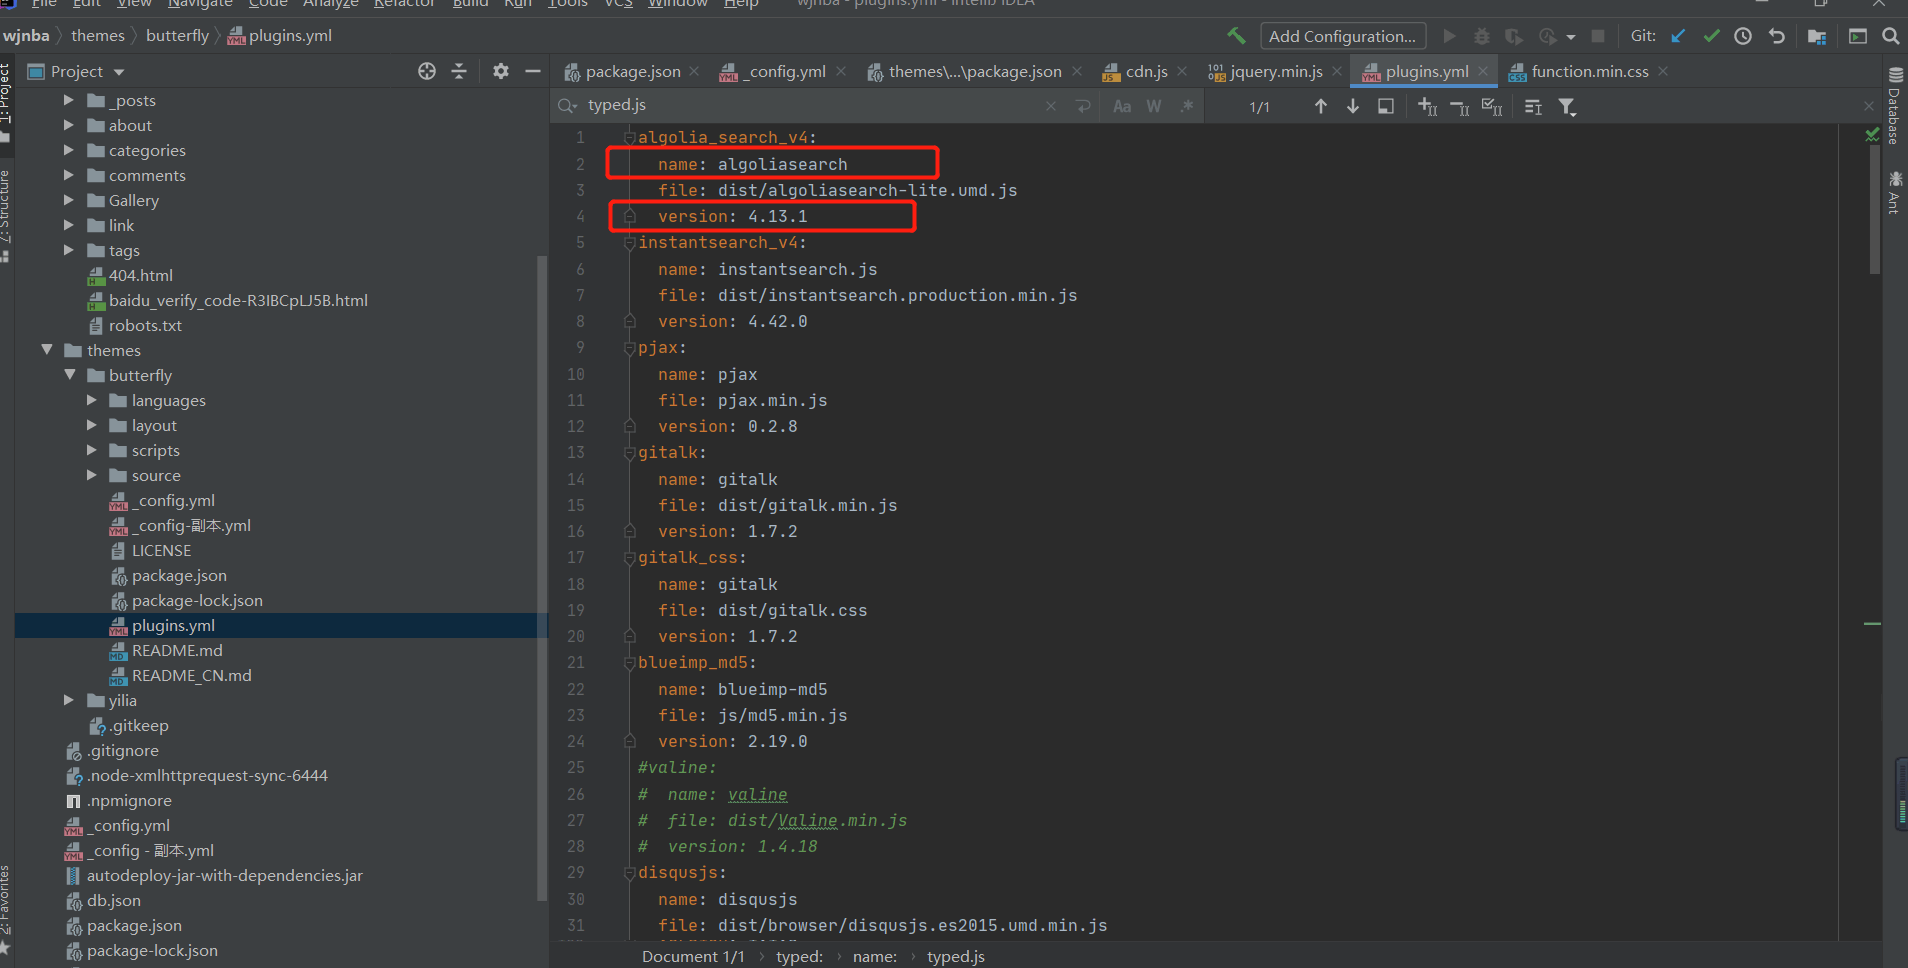Viewport: 1908px width, 968px height.
Task: Click Add Configuration button
Action: [1342, 36]
